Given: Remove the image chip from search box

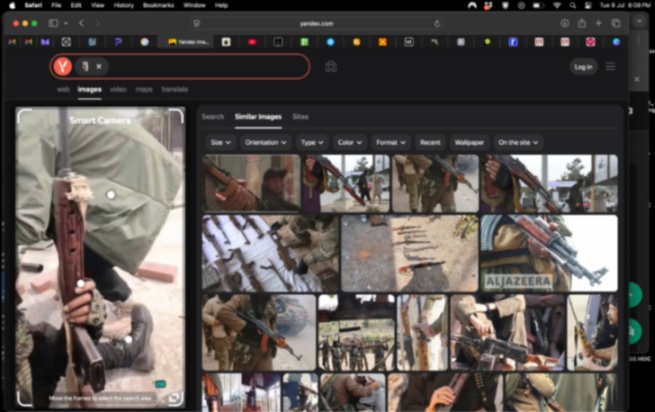Looking at the screenshot, I should tap(99, 66).
